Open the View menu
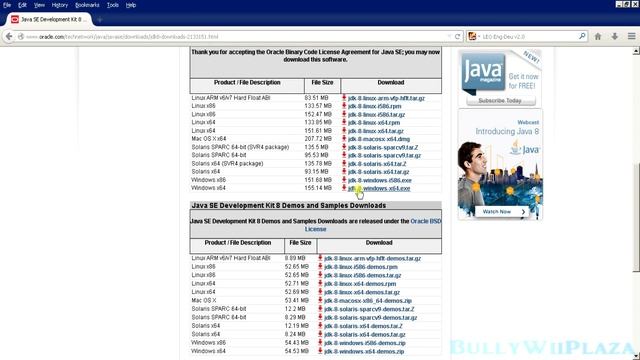This screenshot has width=640, height=360. (39, 5)
